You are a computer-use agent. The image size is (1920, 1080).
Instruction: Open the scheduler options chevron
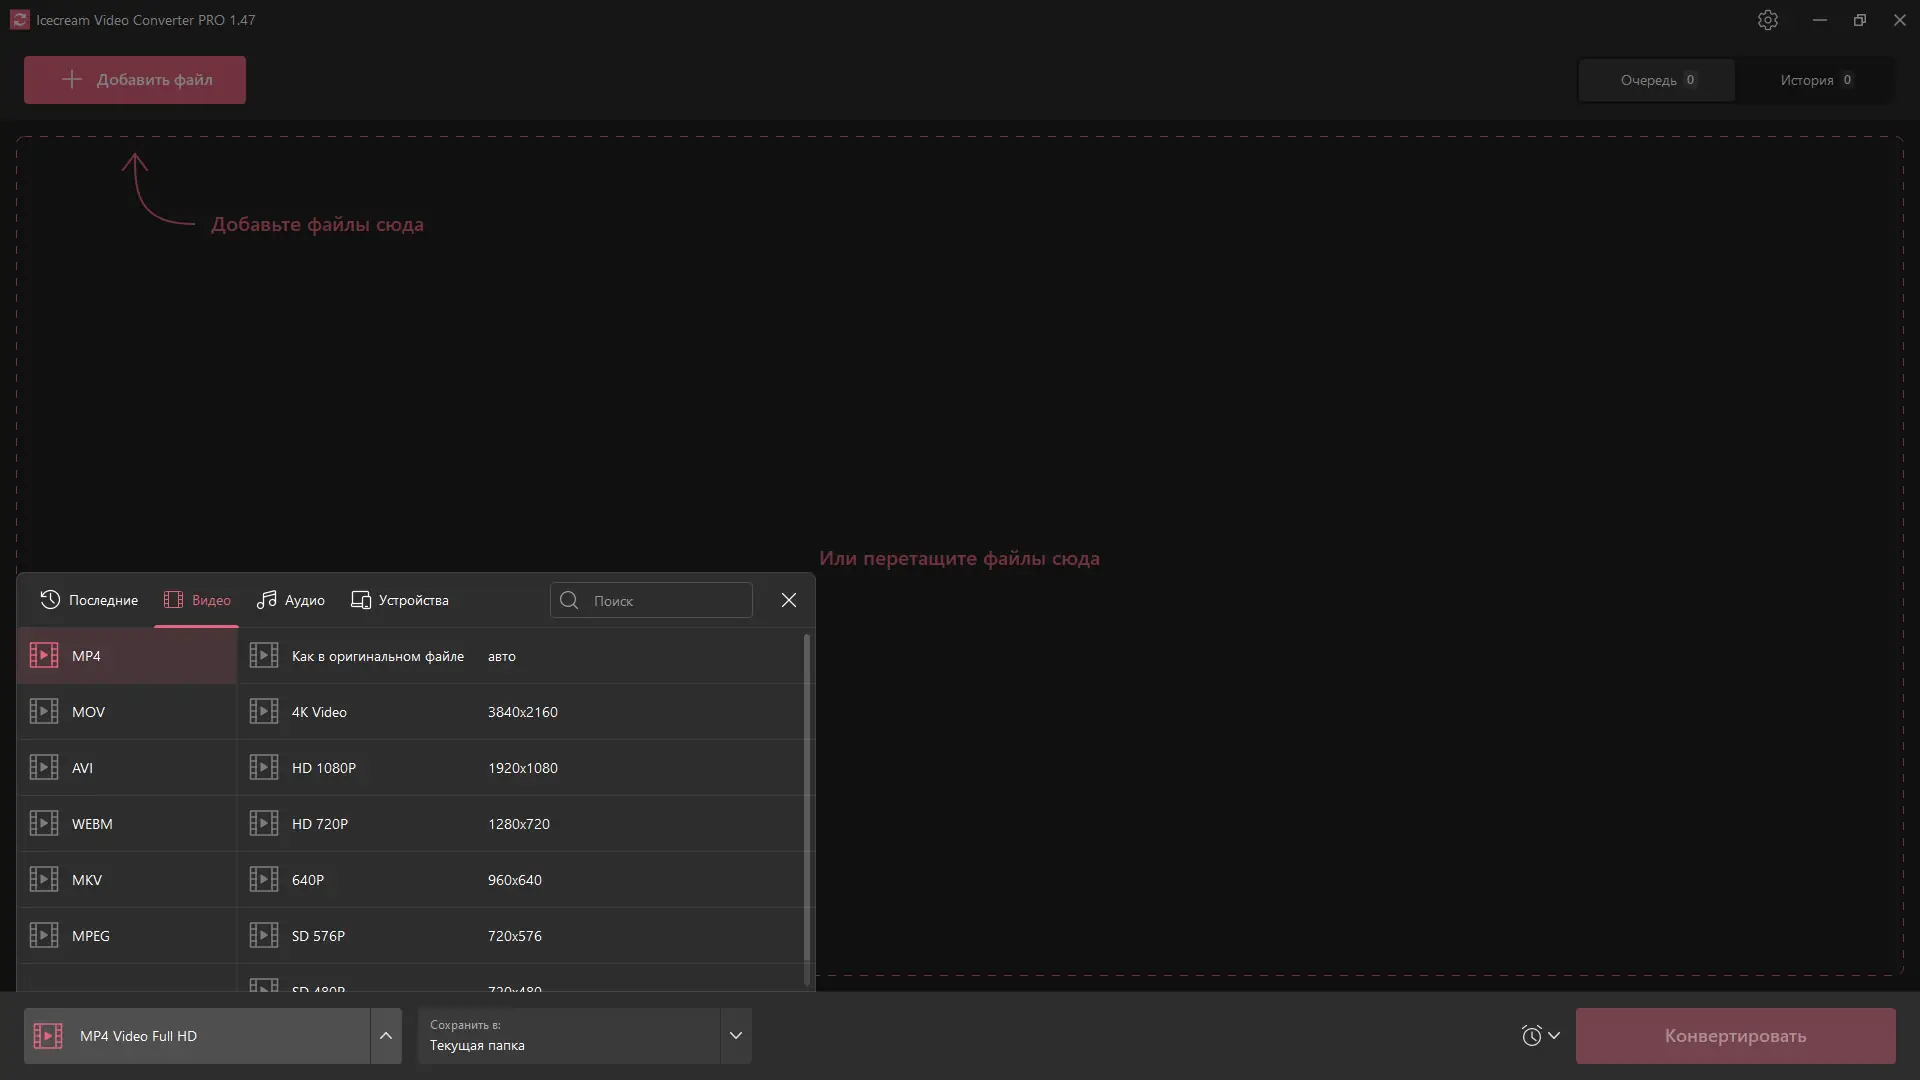click(x=1554, y=1036)
